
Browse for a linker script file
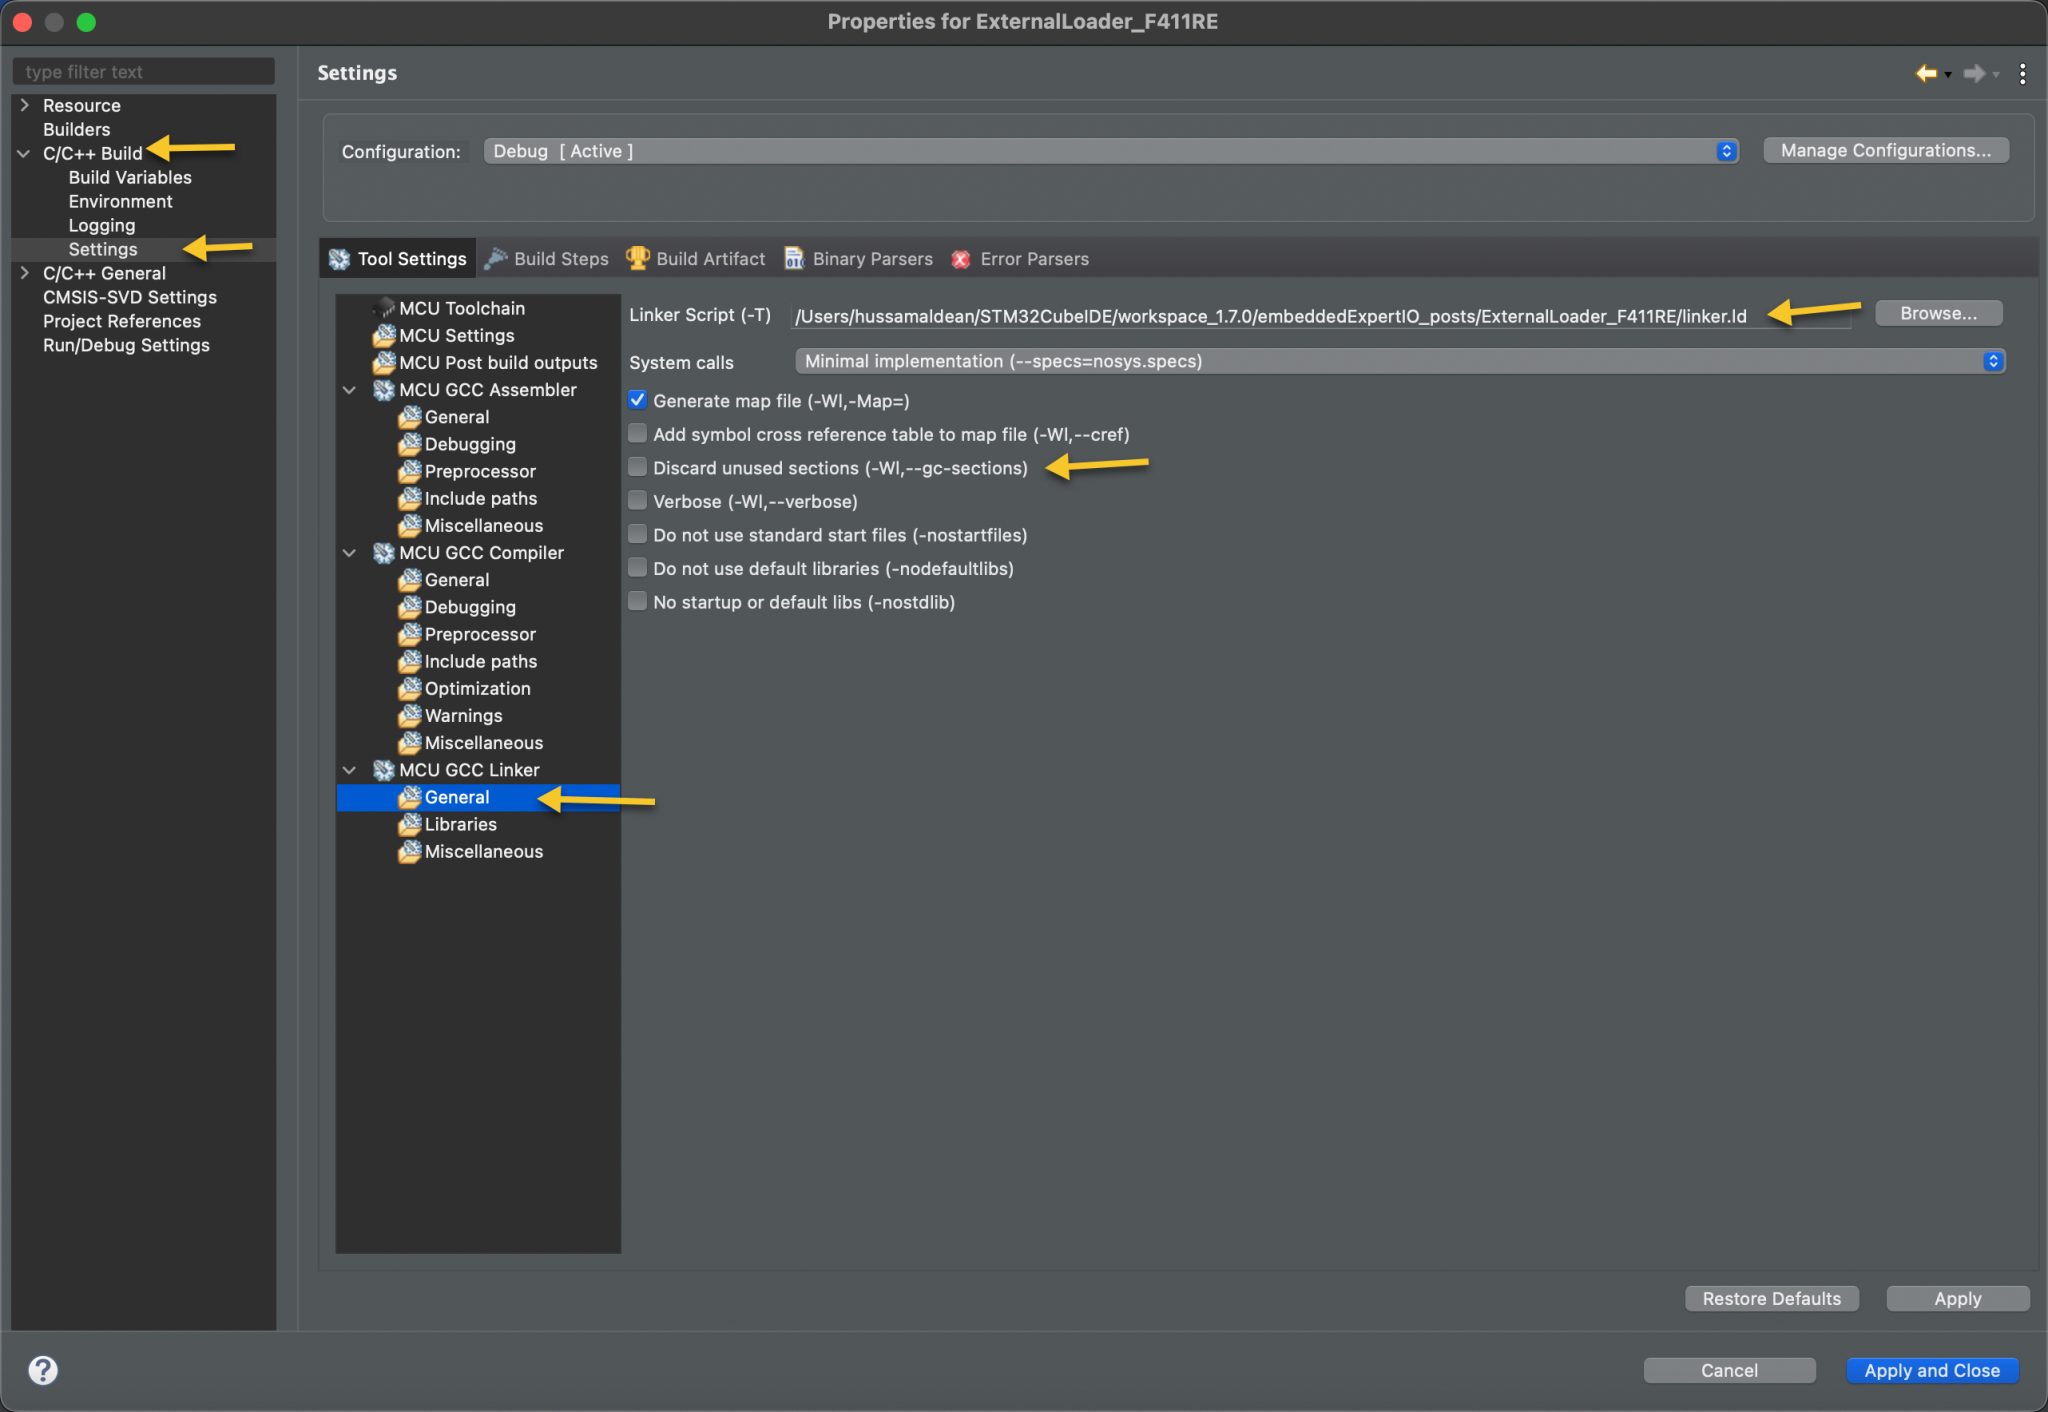point(1936,313)
